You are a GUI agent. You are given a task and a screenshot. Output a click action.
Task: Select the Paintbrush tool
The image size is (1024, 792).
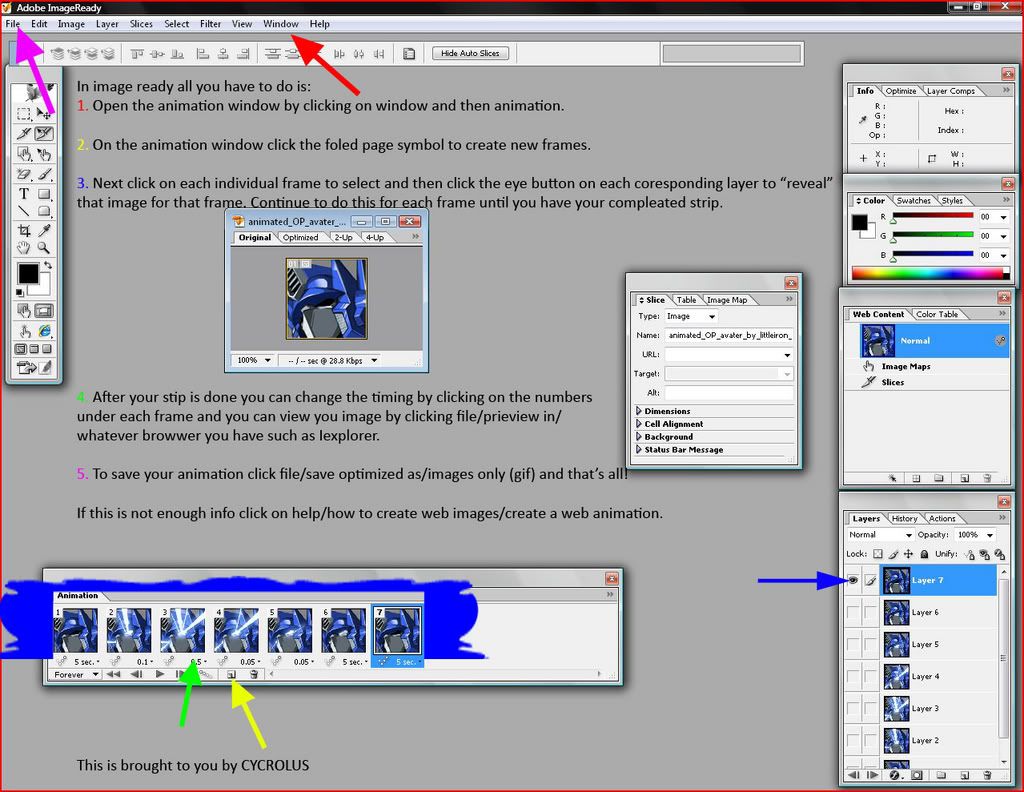coord(44,174)
